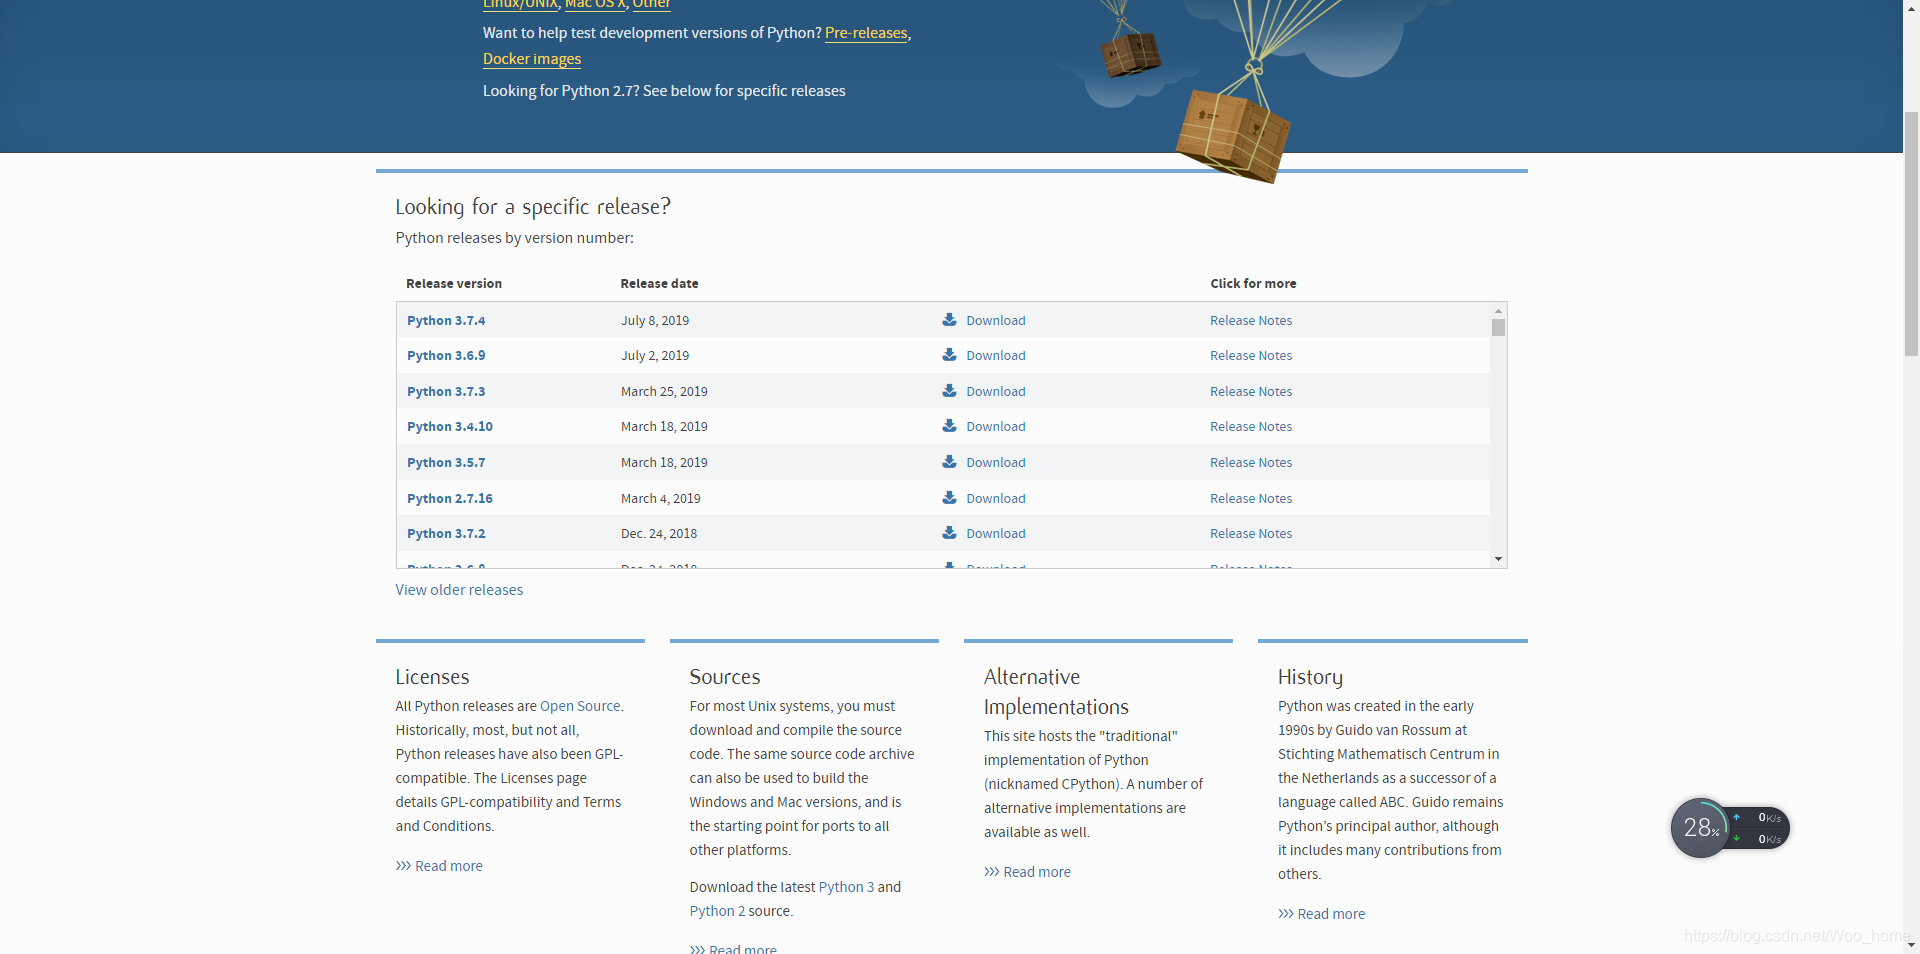Open the Pre-releases link
The image size is (1920, 954).
[866, 33]
